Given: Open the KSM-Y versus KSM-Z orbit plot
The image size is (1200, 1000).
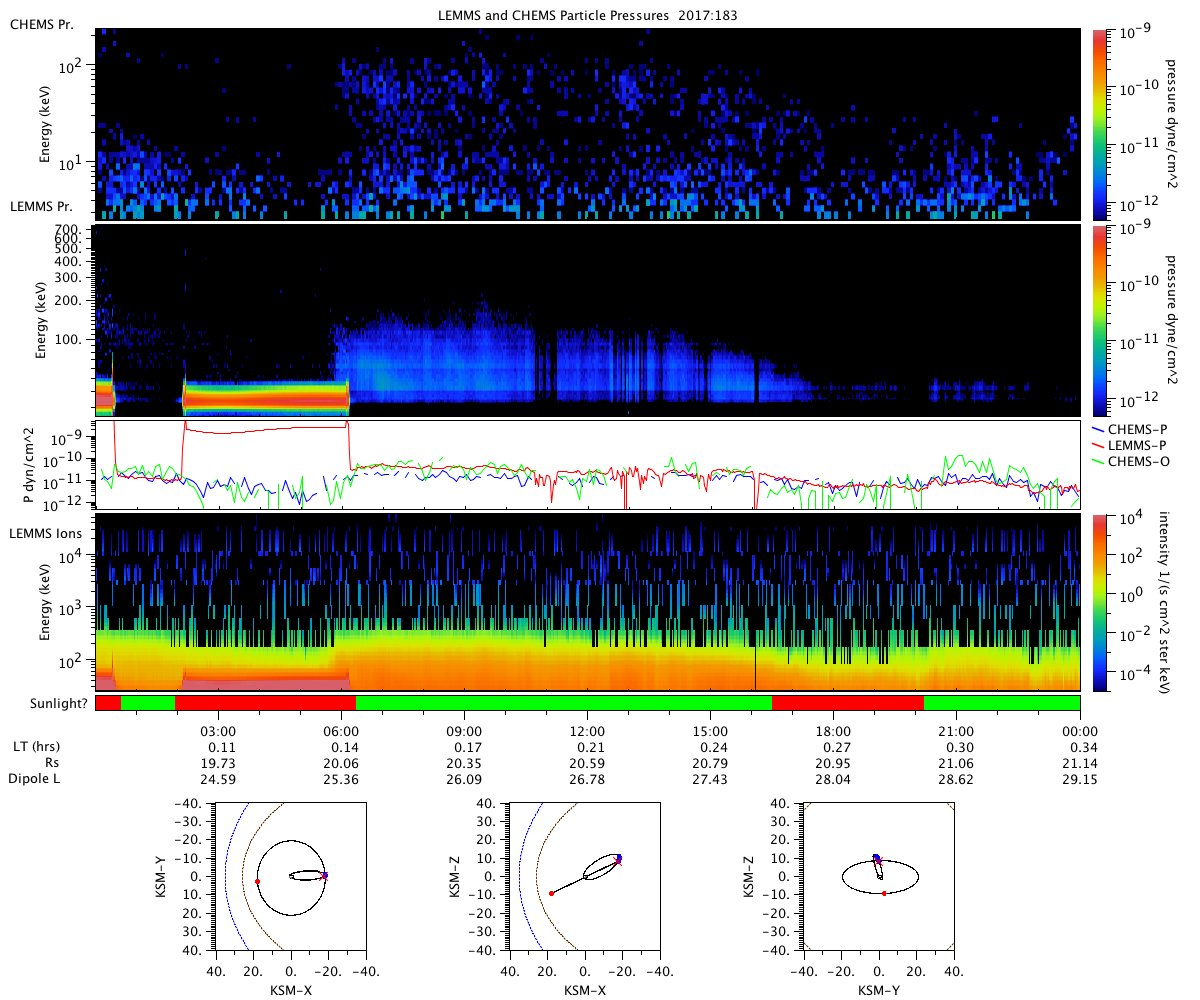Looking at the screenshot, I should tap(879, 875).
